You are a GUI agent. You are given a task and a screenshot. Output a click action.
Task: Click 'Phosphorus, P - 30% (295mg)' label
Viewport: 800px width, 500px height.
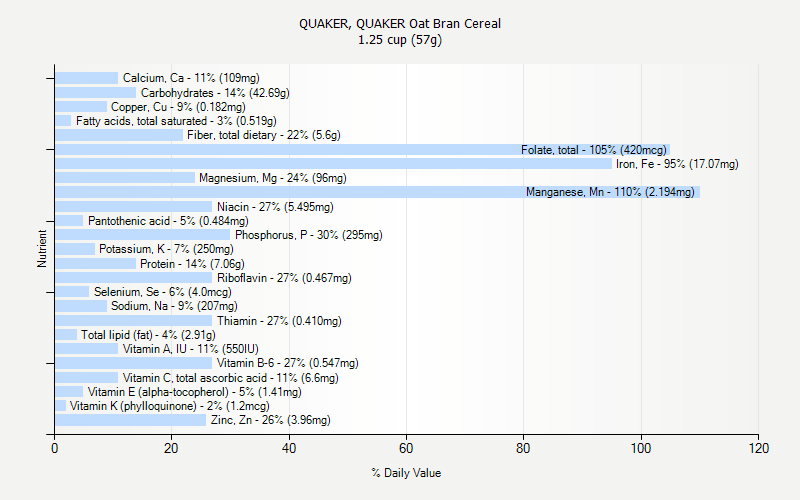(309, 235)
